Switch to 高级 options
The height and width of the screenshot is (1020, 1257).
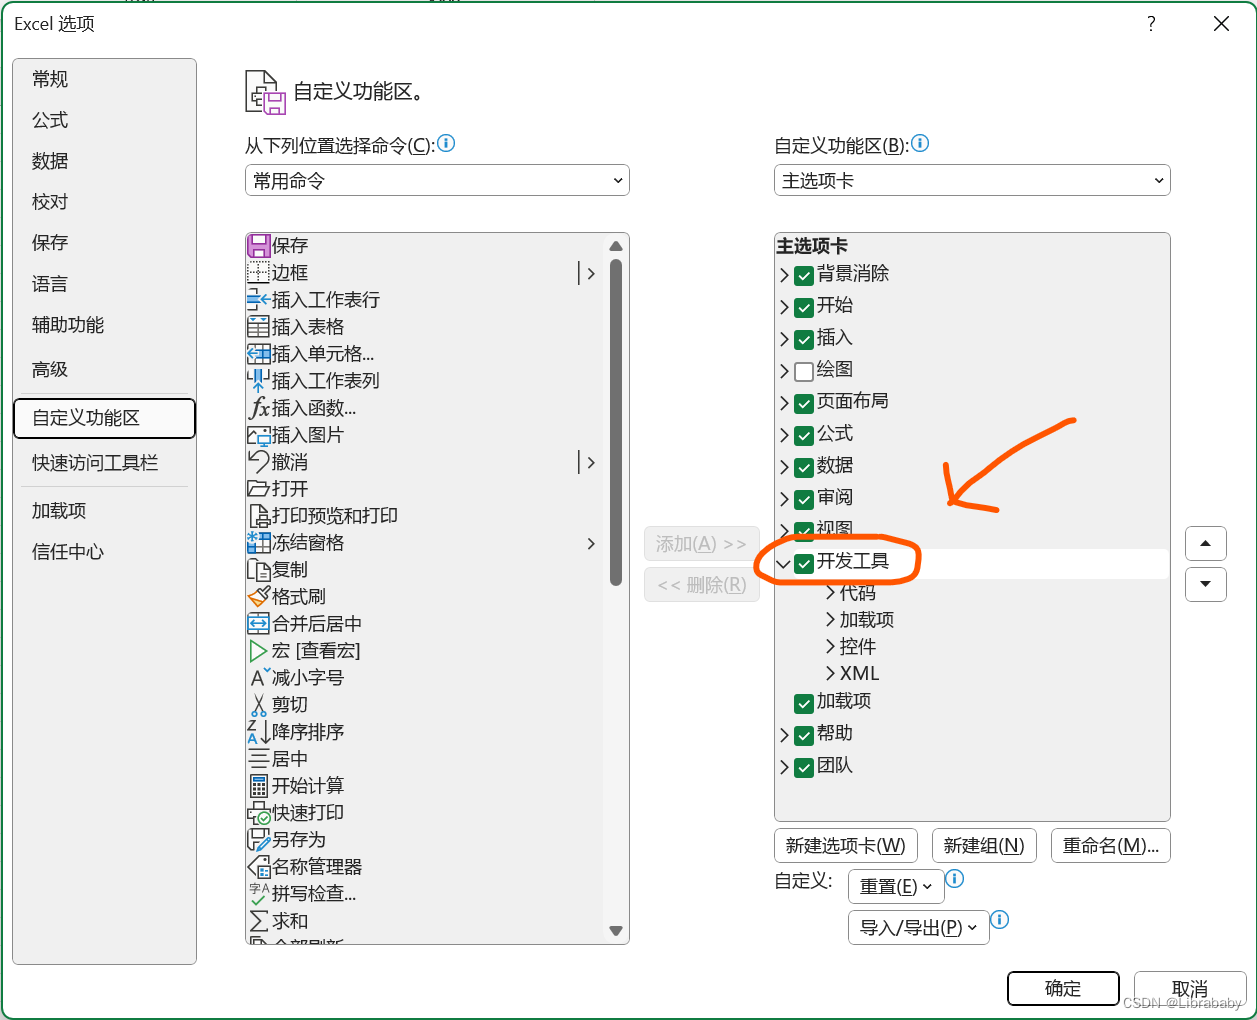point(104,369)
